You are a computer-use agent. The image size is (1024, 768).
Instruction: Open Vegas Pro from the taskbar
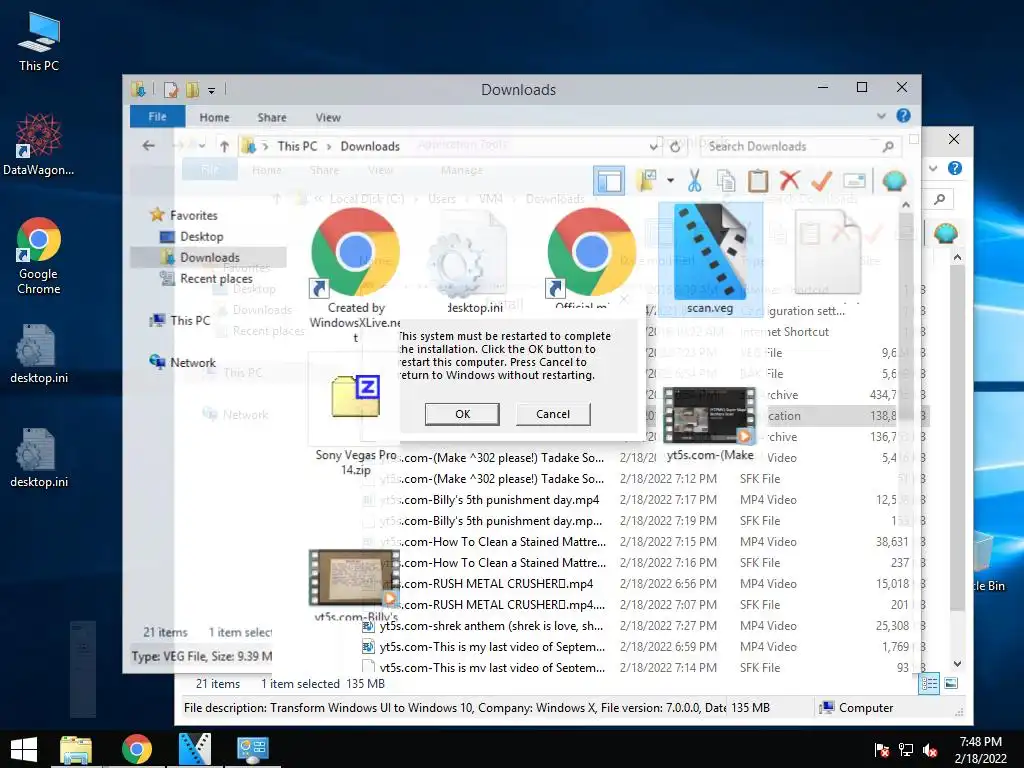tap(195, 749)
